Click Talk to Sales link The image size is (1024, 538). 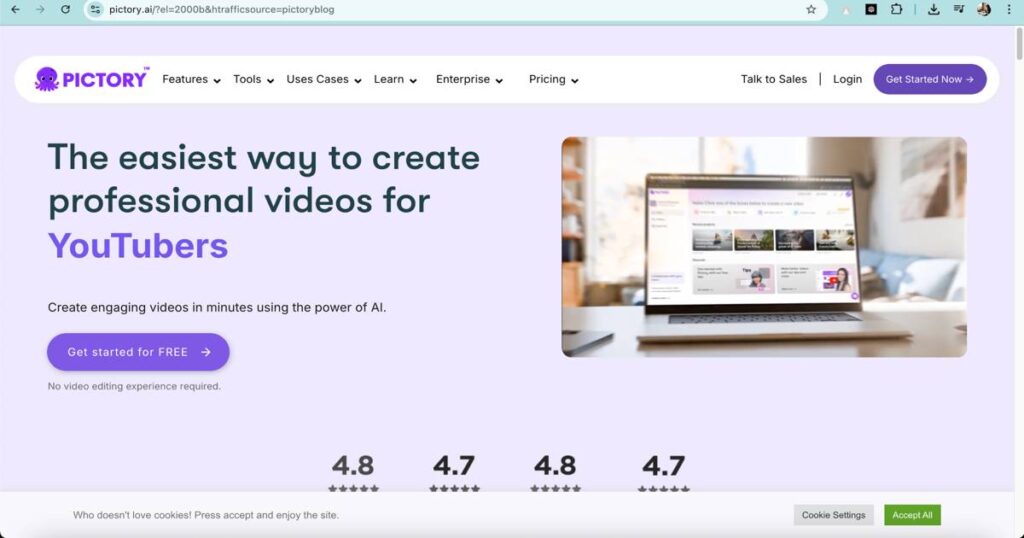[x=773, y=79]
